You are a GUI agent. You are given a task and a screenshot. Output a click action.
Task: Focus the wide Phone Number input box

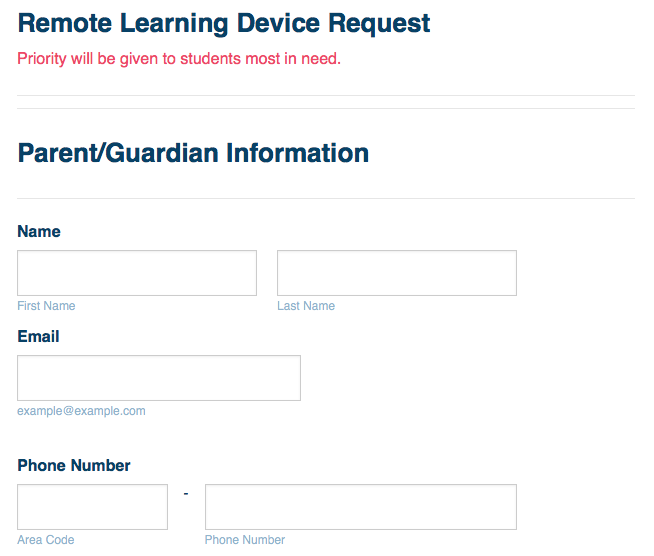point(360,507)
